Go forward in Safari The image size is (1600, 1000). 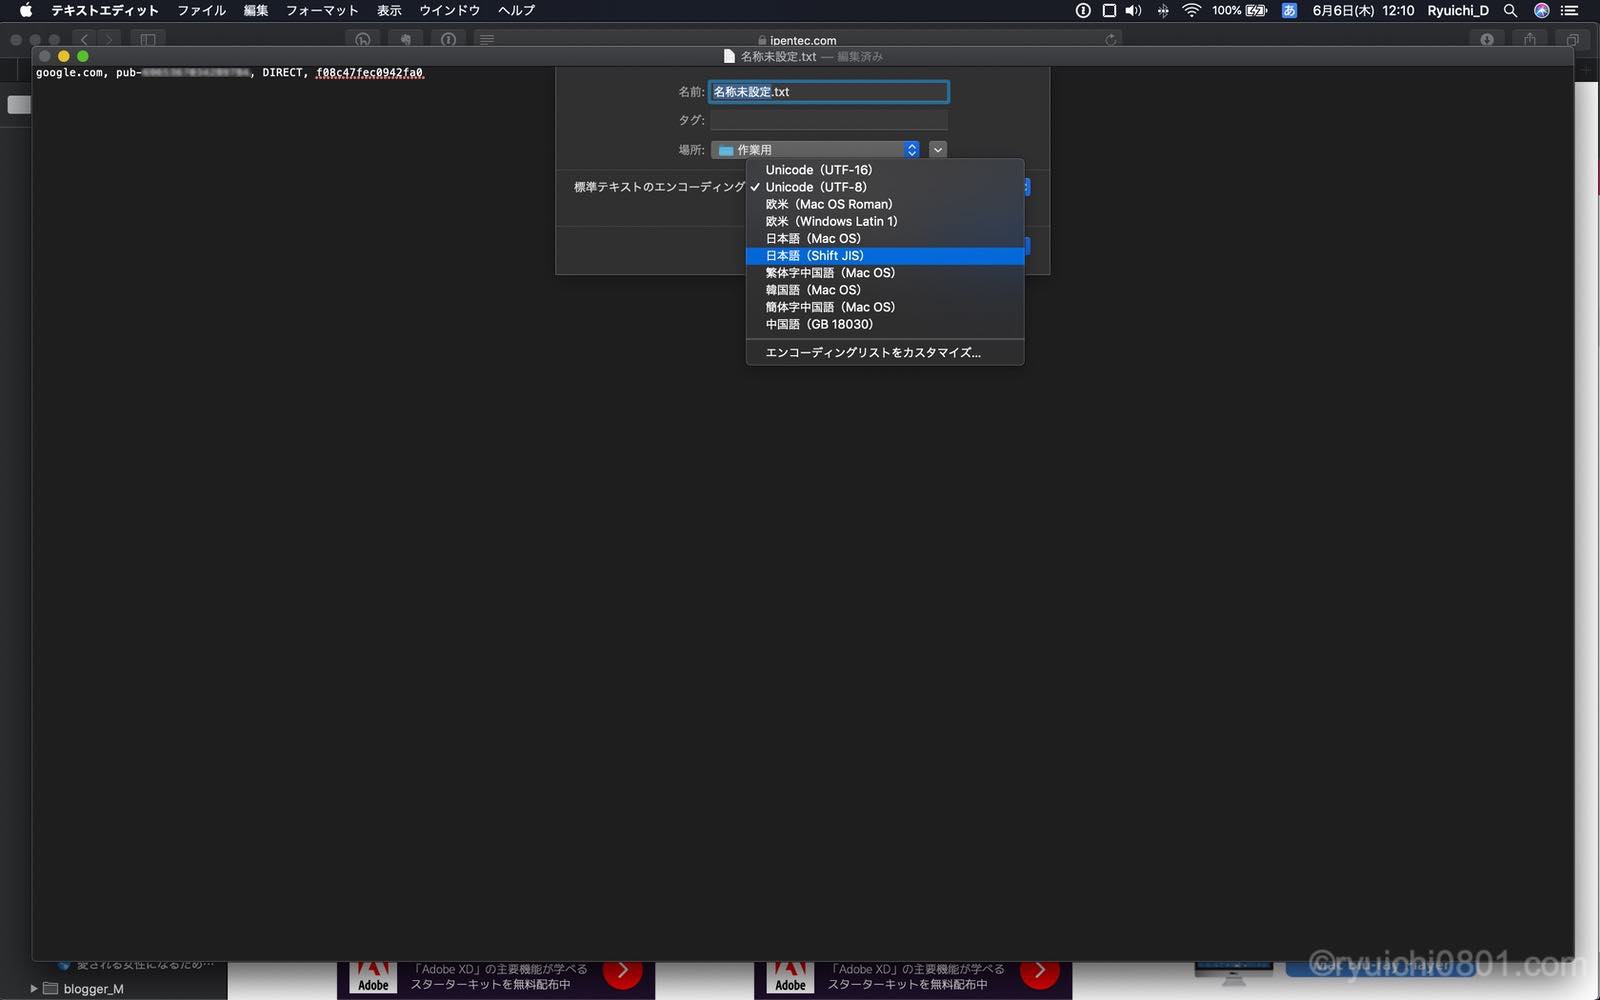pyautogui.click(x=109, y=39)
